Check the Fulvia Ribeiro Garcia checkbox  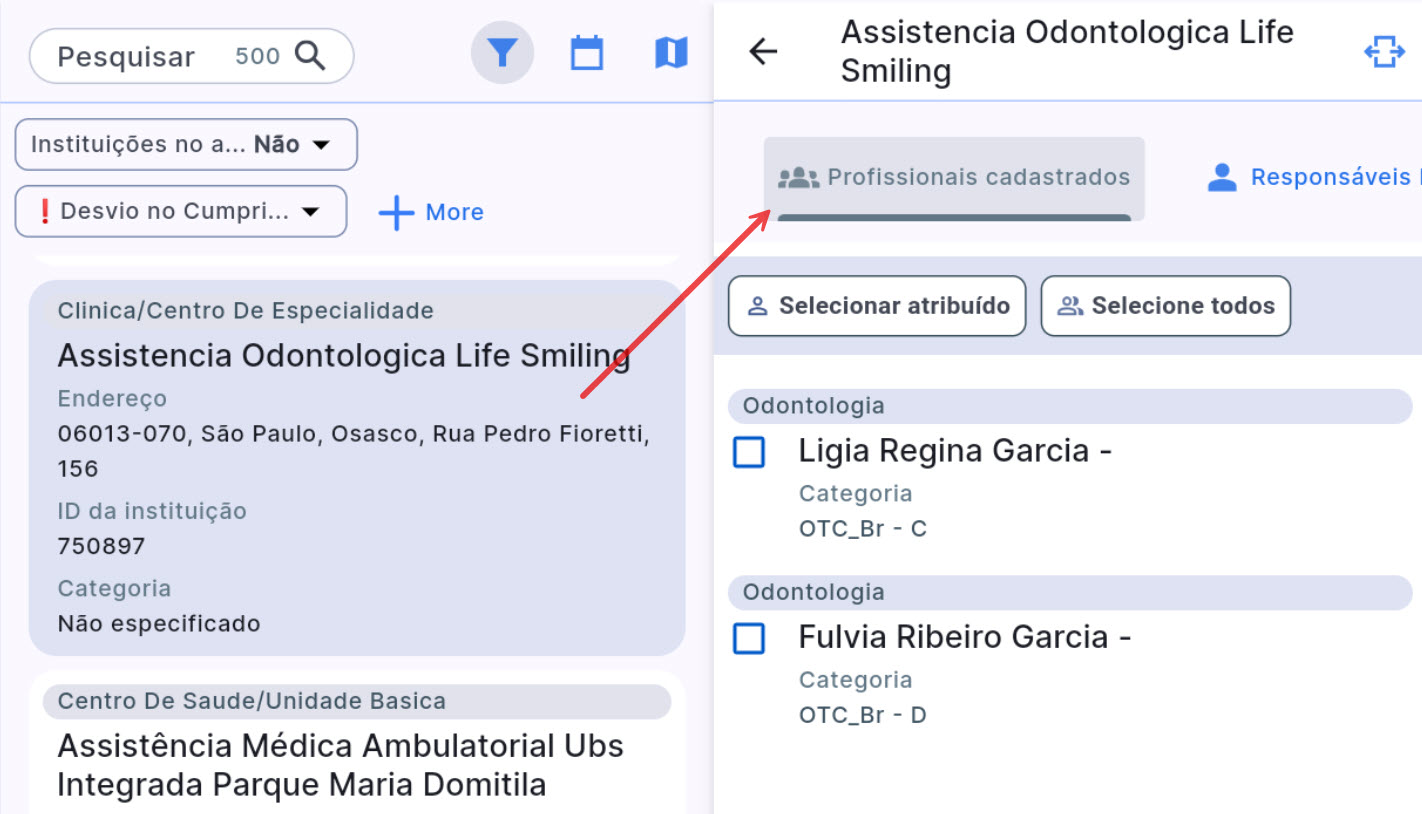click(749, 638)
